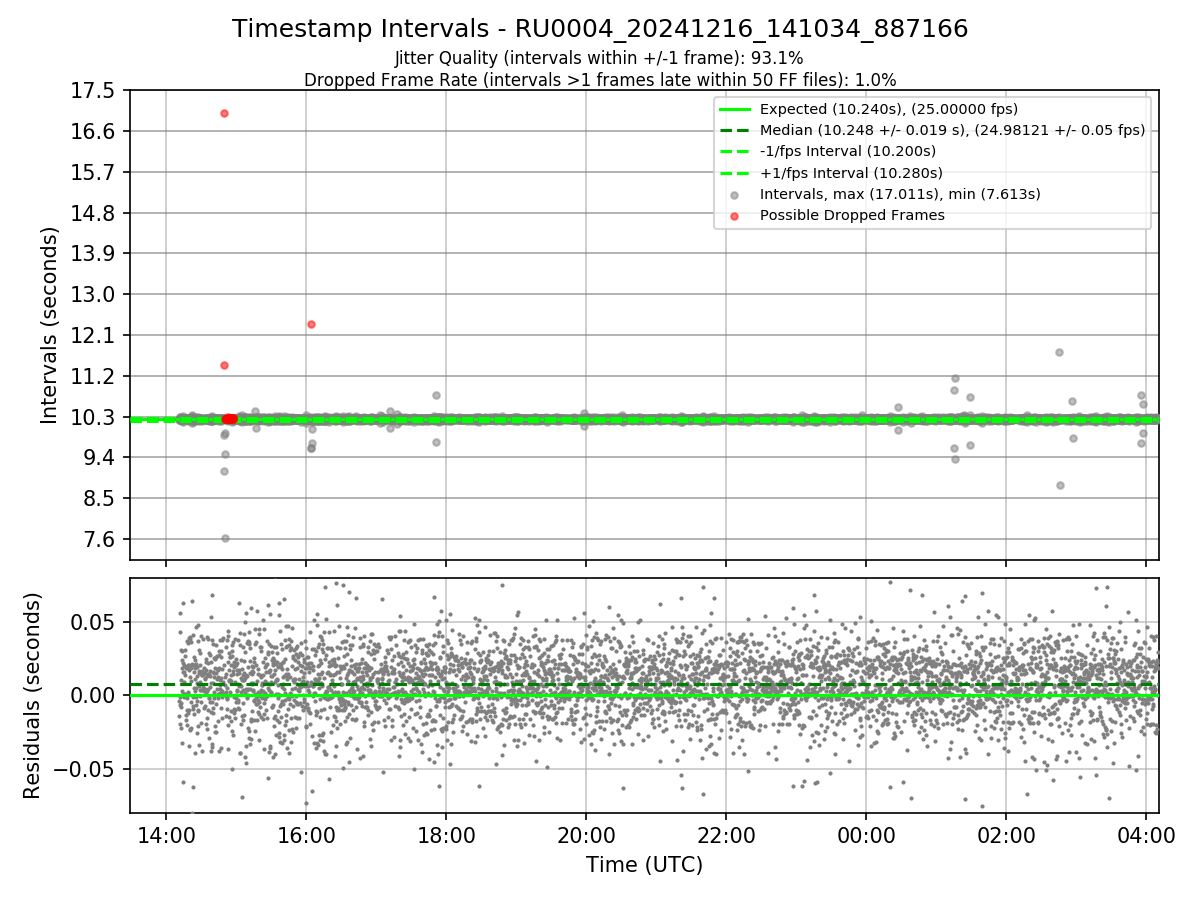Click the 20:00 time tick label
The height and width of the screenshot is (900, 1200).
pos(586,836)
